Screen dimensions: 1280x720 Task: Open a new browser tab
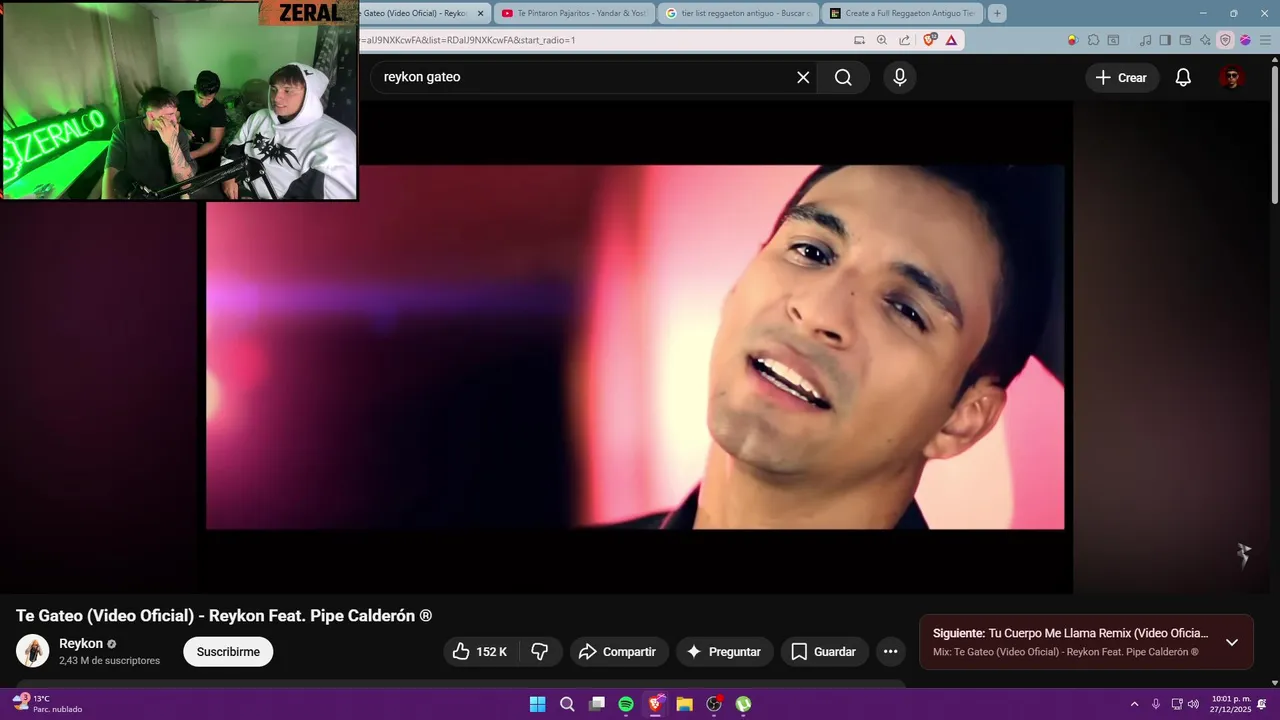(x=997, y=13)
